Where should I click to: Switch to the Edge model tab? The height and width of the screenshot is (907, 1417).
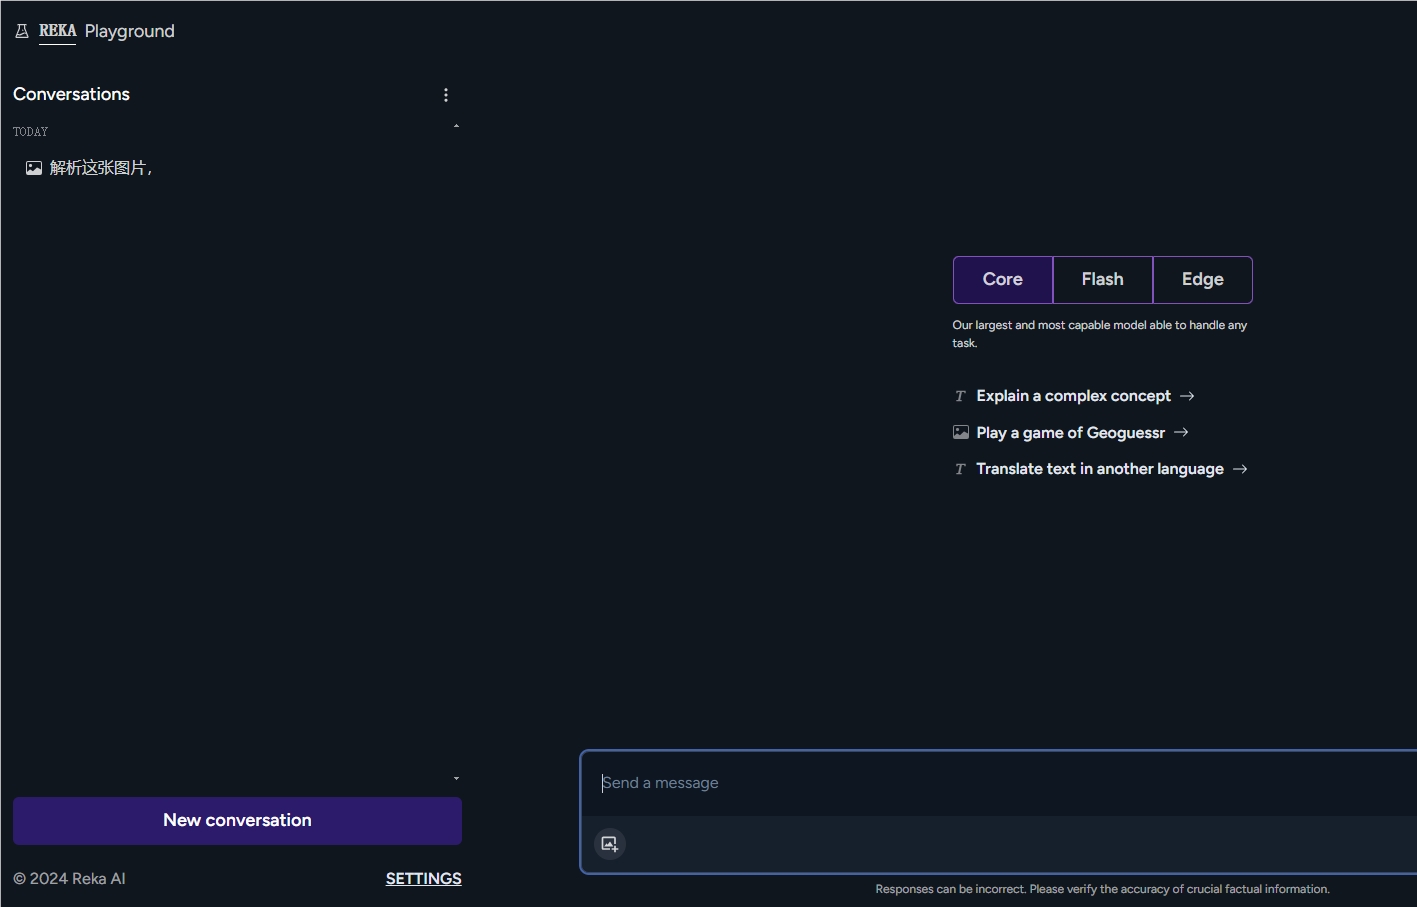(x=1203, y=280)
